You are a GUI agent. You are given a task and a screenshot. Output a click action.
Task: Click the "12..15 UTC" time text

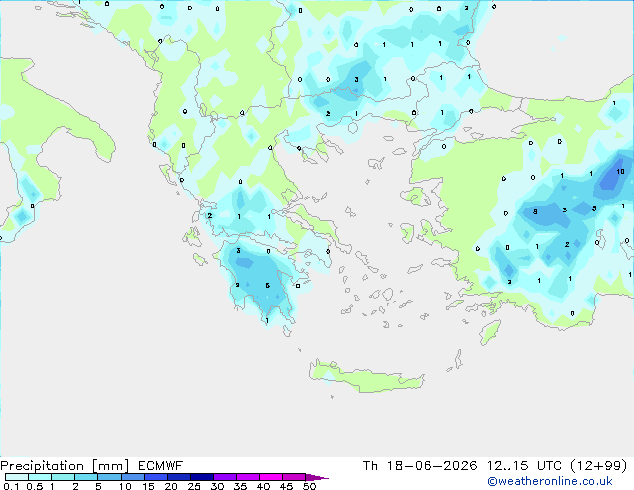coord(524,466)
